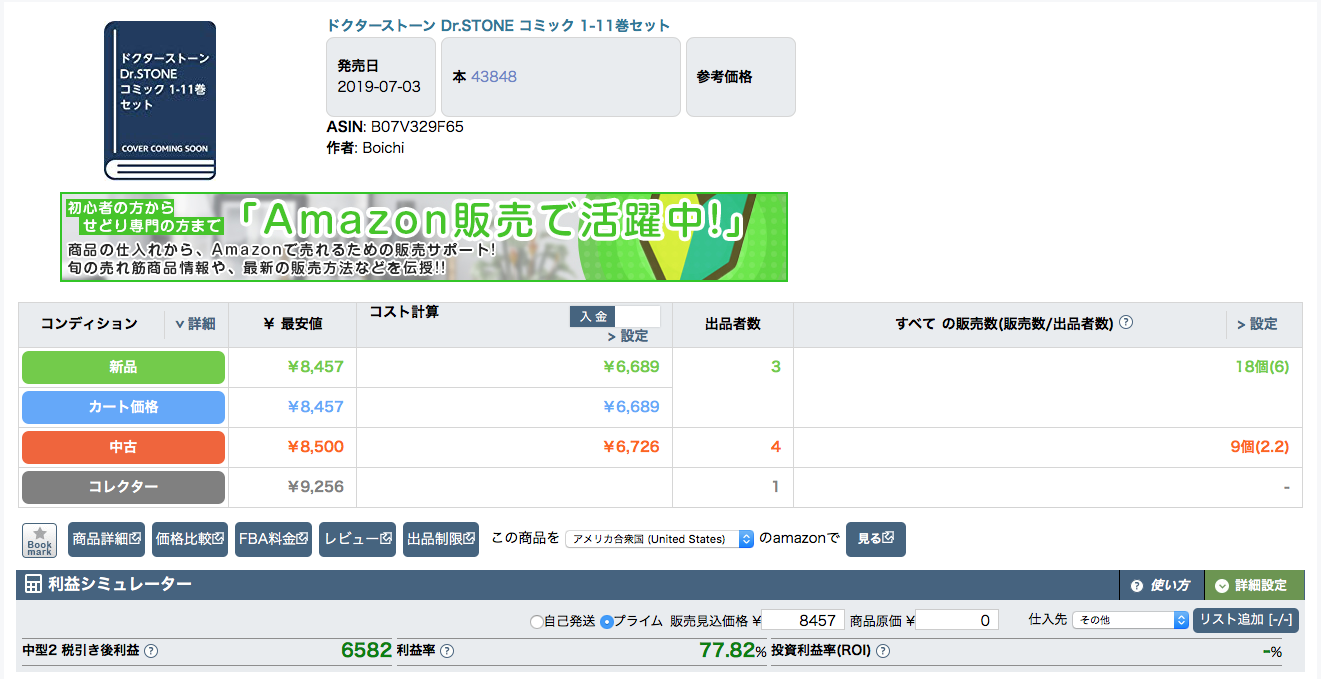Open the 使い方 tab
This screenshot has width=1321, height=679.
pos(1160,585)
